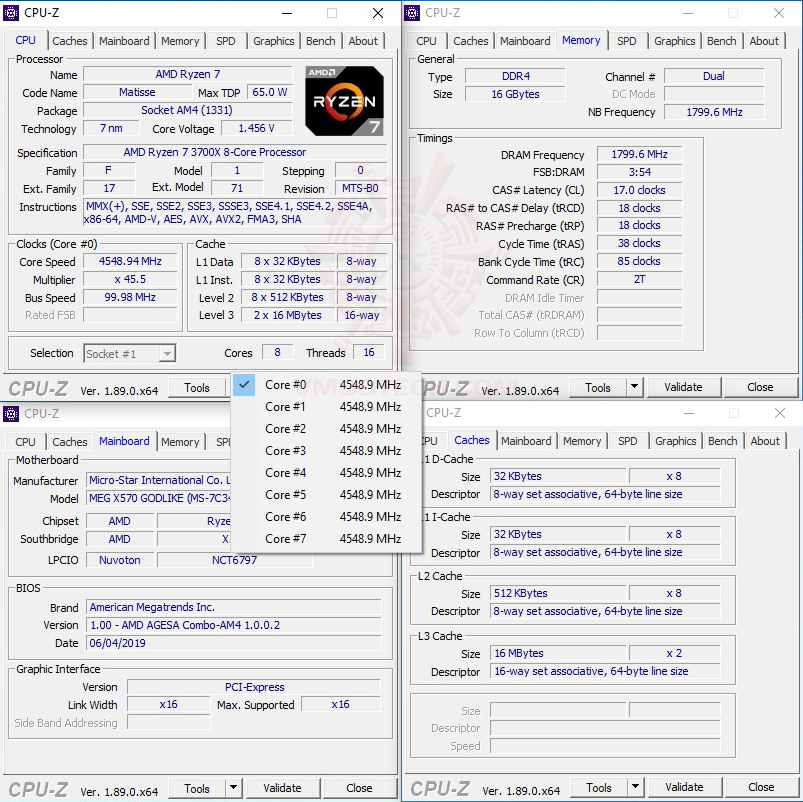Click Close button in the Memory window
This screenshot has width=803, height=802.
(x=760, y=387)
